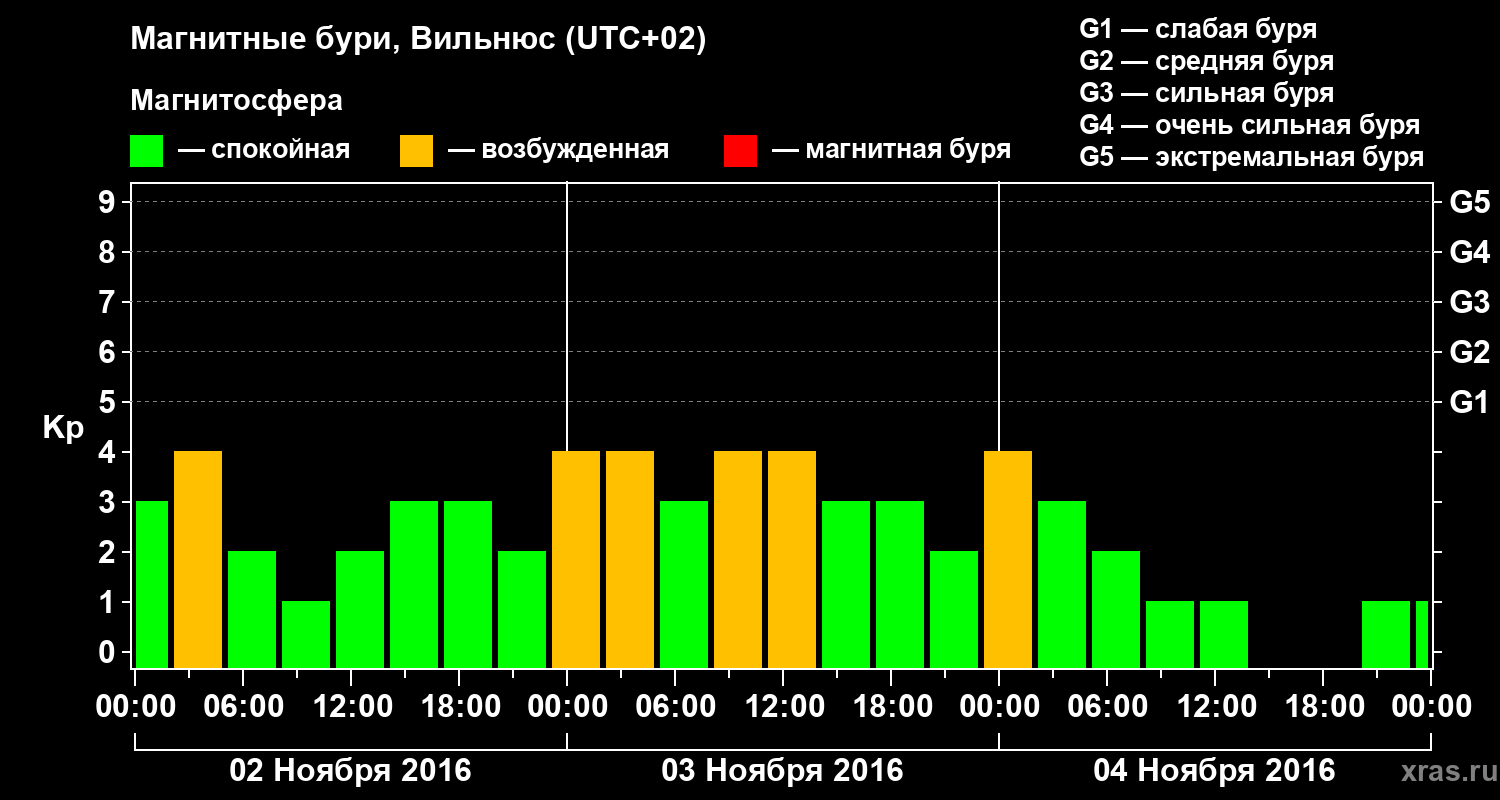Click the right-axis 'G3' level label
Image resolution: width=1500 pixels, height=800 pixels.
coord(1470,302)
